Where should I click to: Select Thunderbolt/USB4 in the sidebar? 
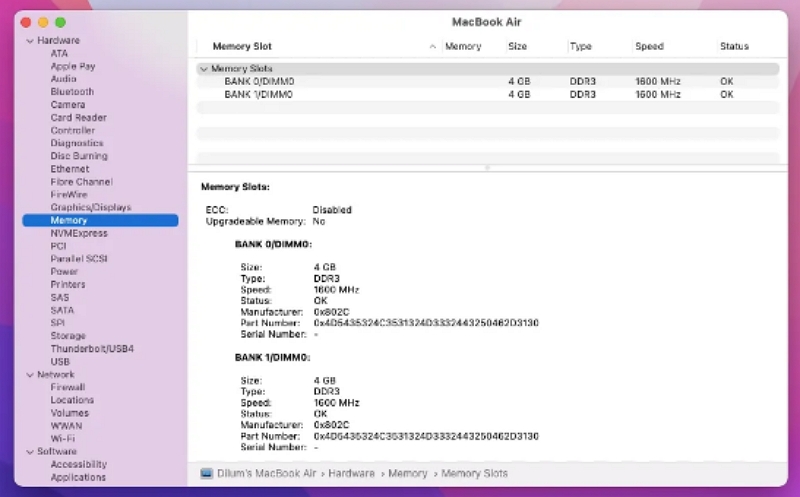(92, 349)
